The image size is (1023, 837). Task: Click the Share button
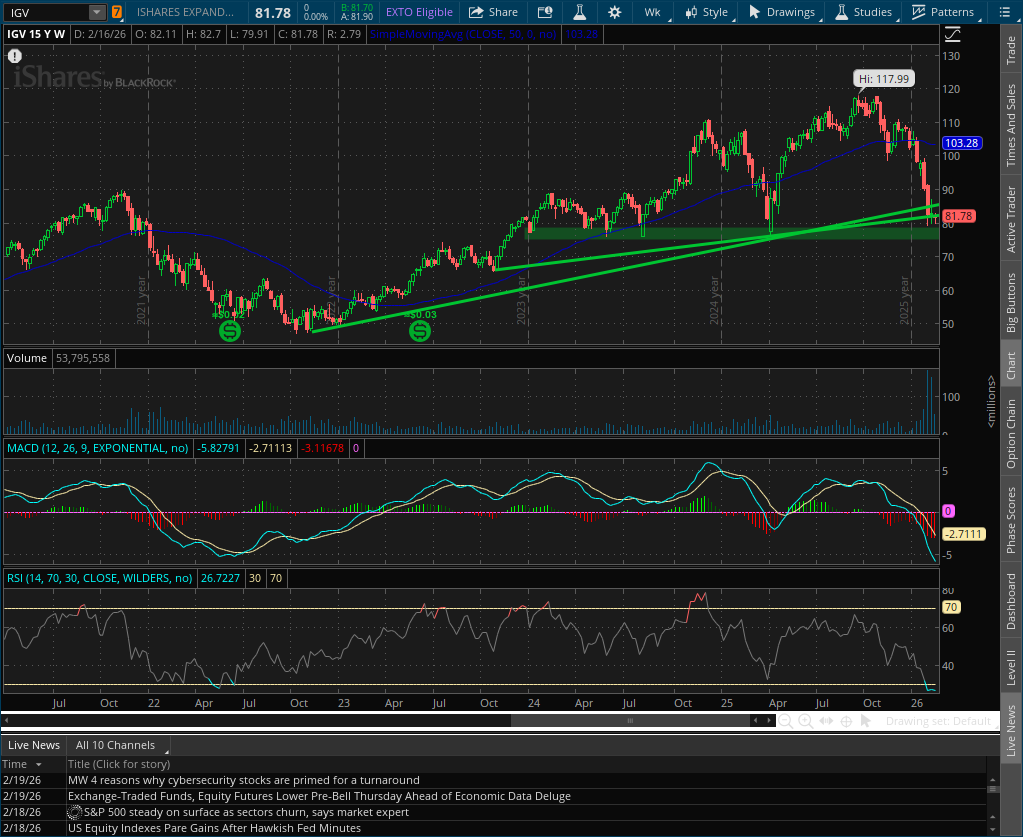tap(493, 12)
